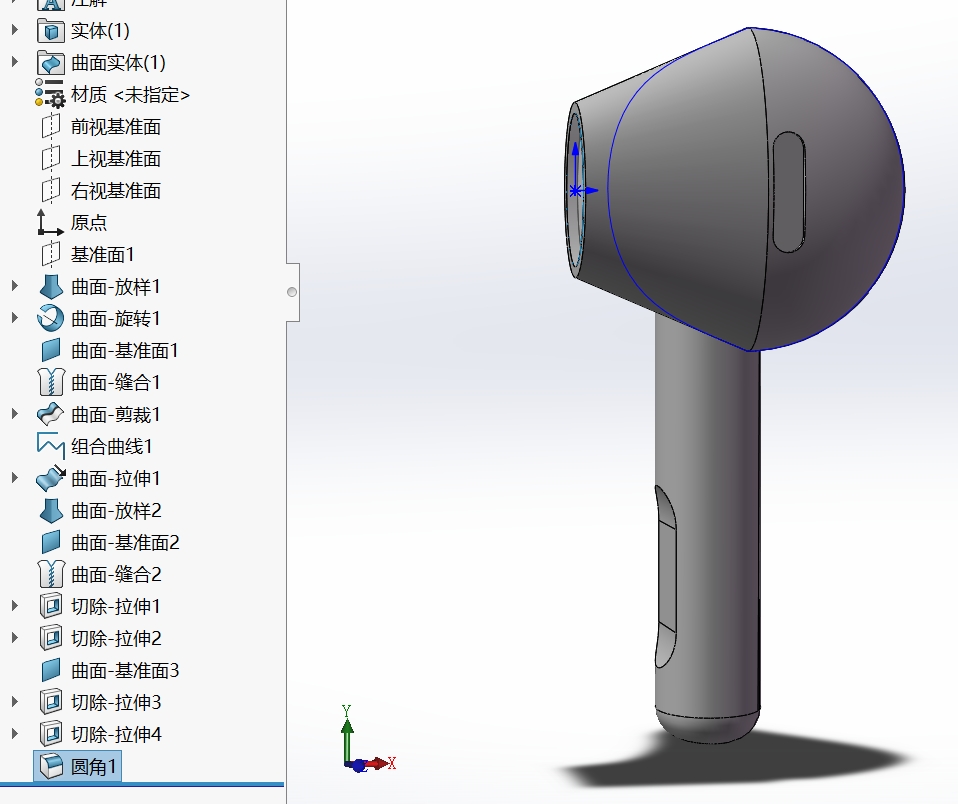Click the 切除-拉伸1 cut icon
958x804 pixels.
pyautogui.click(x=51, y=606)
